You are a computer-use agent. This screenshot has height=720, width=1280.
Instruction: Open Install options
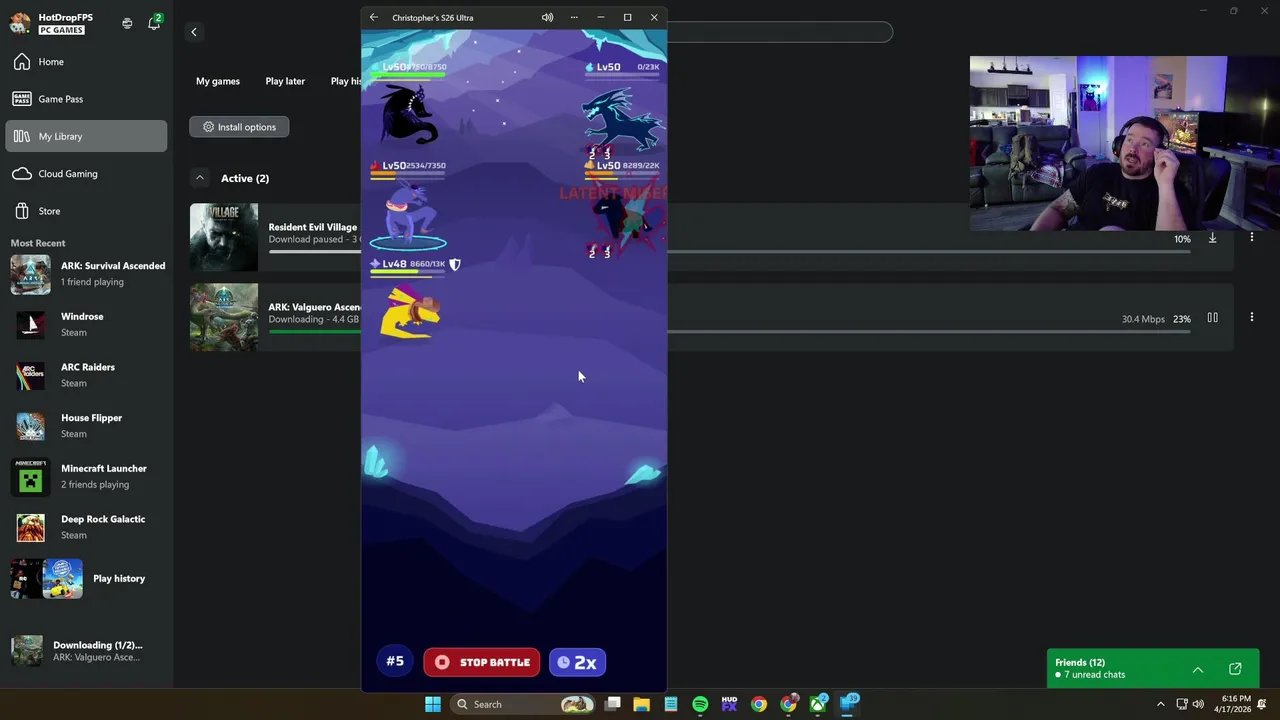pos(239,127)
